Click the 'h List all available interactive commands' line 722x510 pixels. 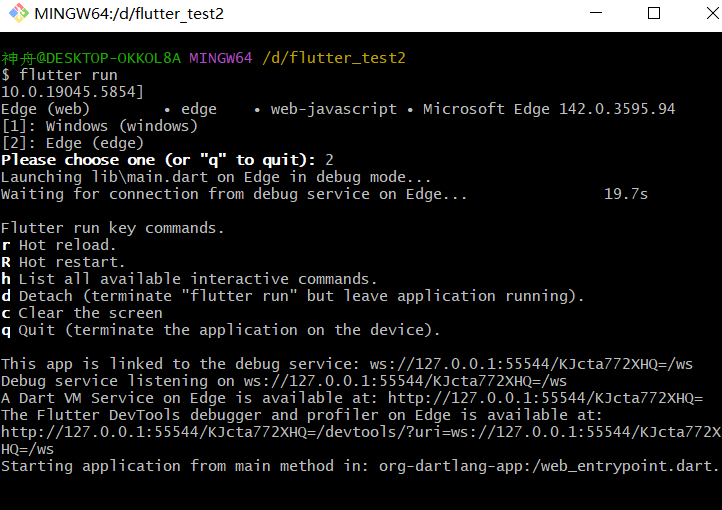pyautogui.click(x=189, y=279)
